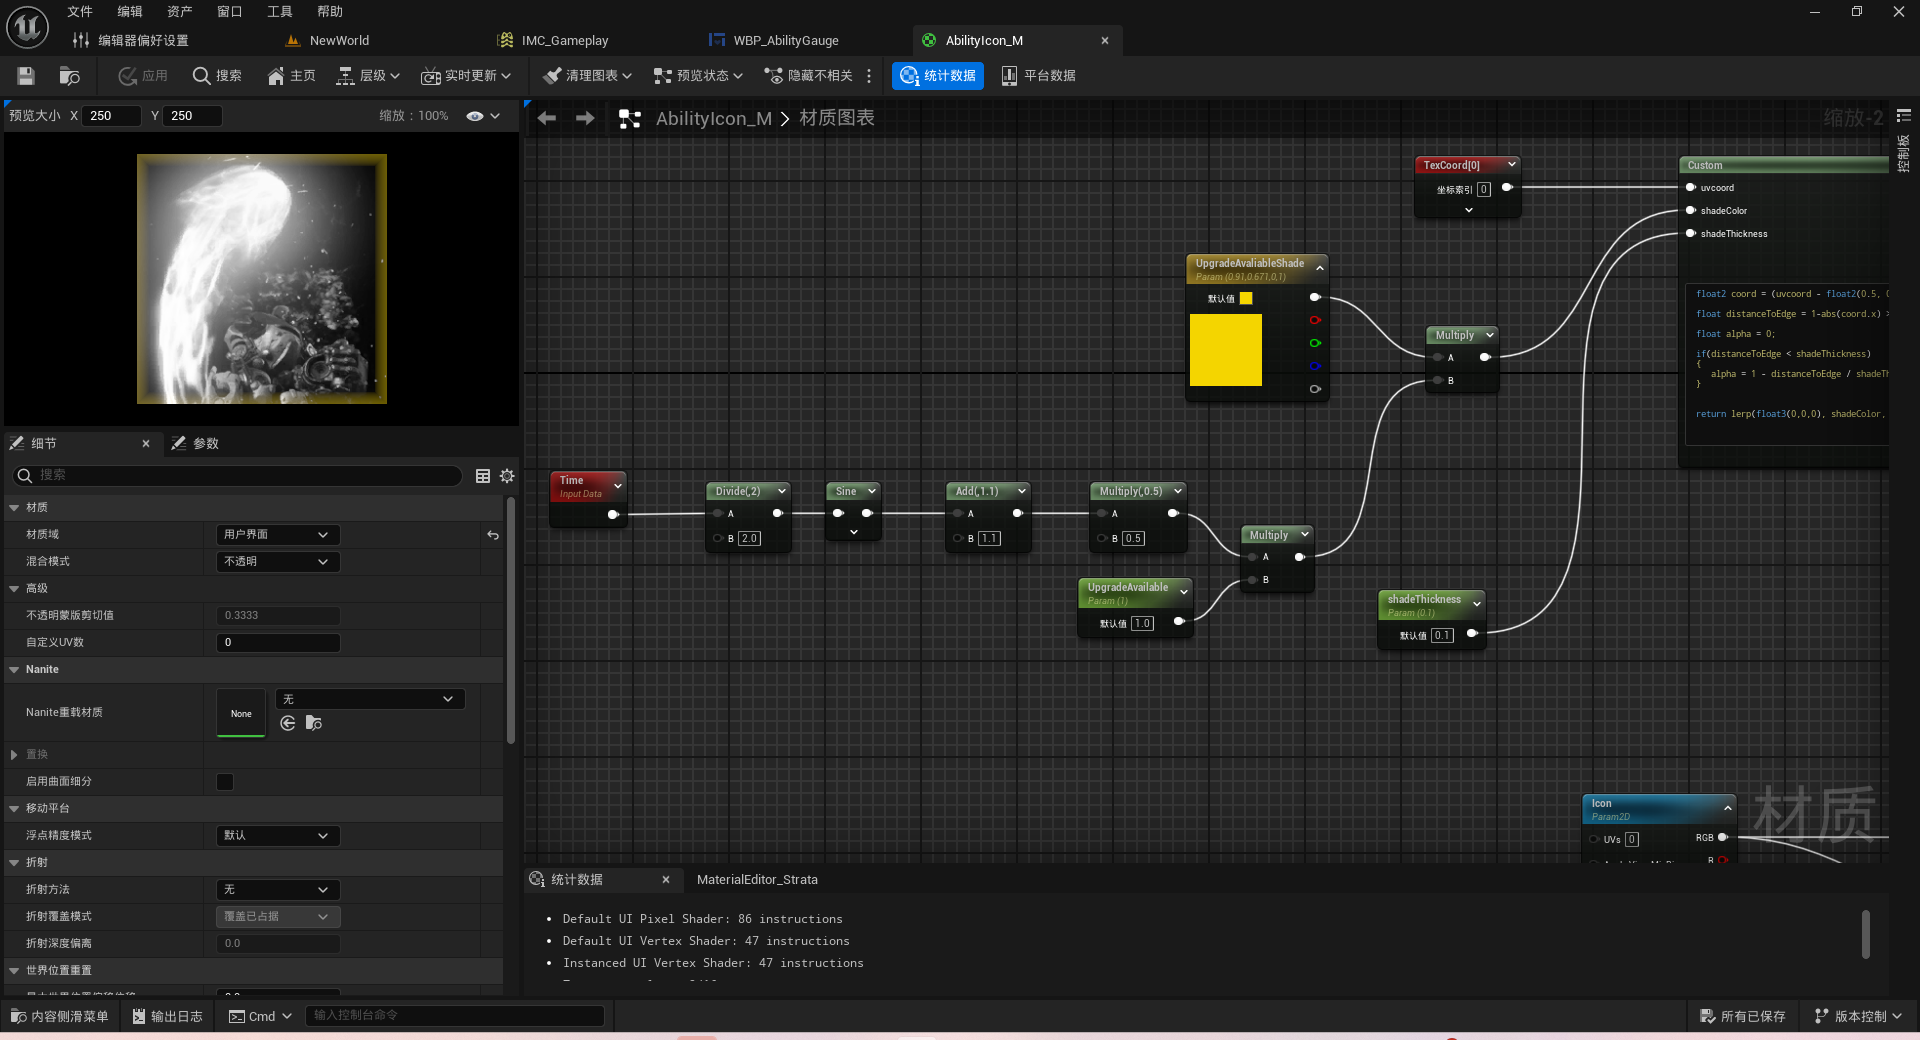Screen dimensions: 1920x1040
Task: Enable tessellation (启用曲面细分) checkbox
Action: [x=225, y=782]
